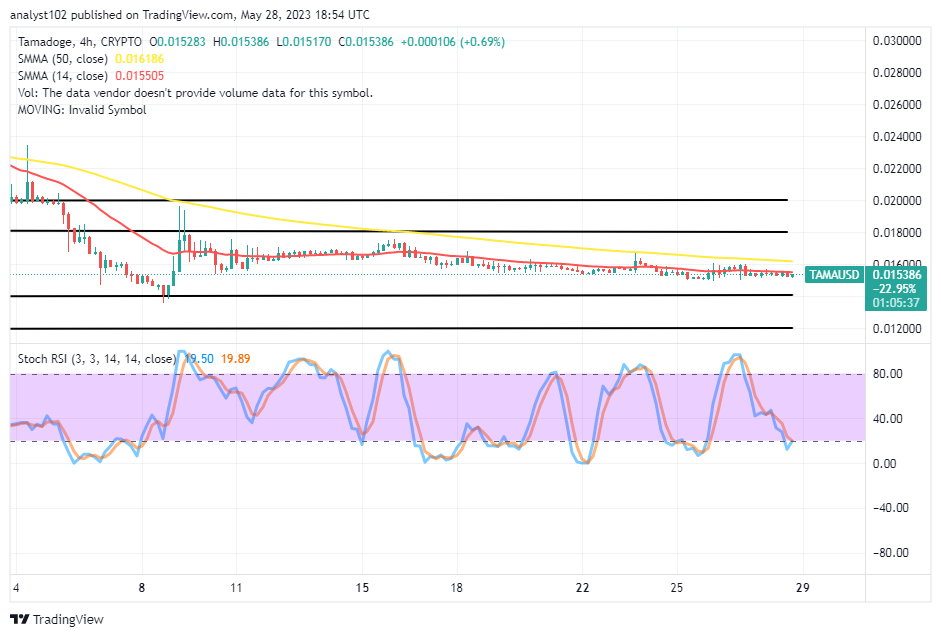Click the analyst102 published header text
This screenshot has width=941, height=637.
190,15
